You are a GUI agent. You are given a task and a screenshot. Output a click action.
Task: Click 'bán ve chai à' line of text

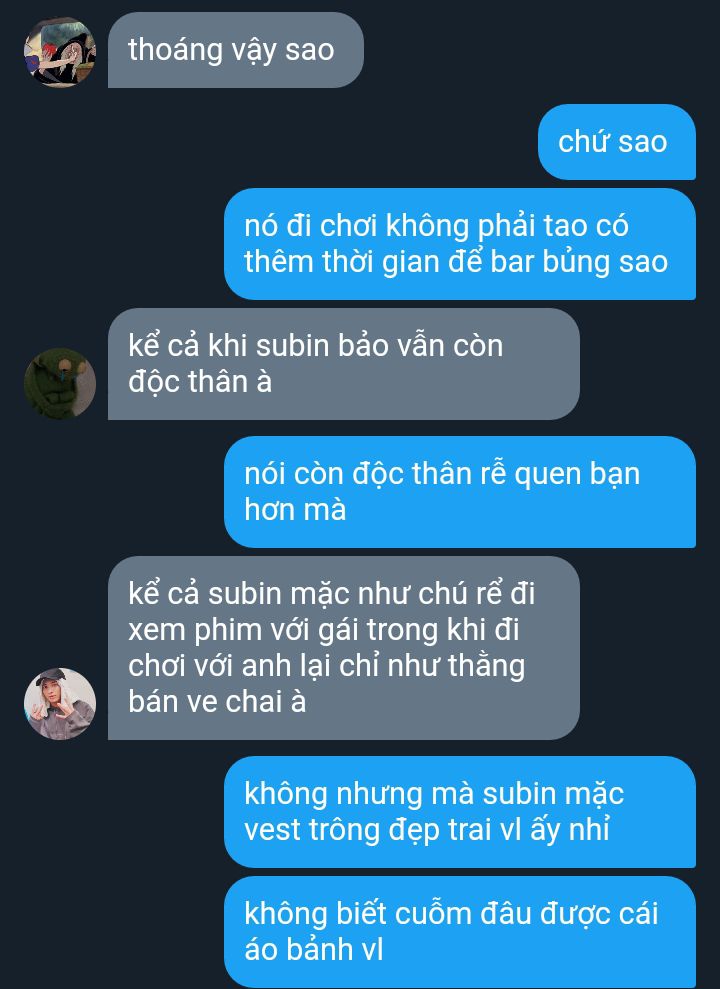(217, 701)
